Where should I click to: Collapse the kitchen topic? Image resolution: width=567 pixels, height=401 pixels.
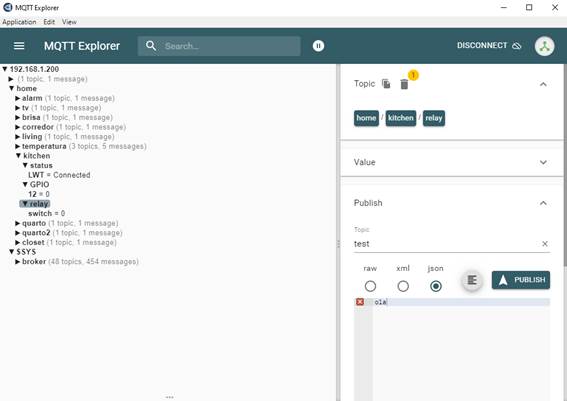18,156
